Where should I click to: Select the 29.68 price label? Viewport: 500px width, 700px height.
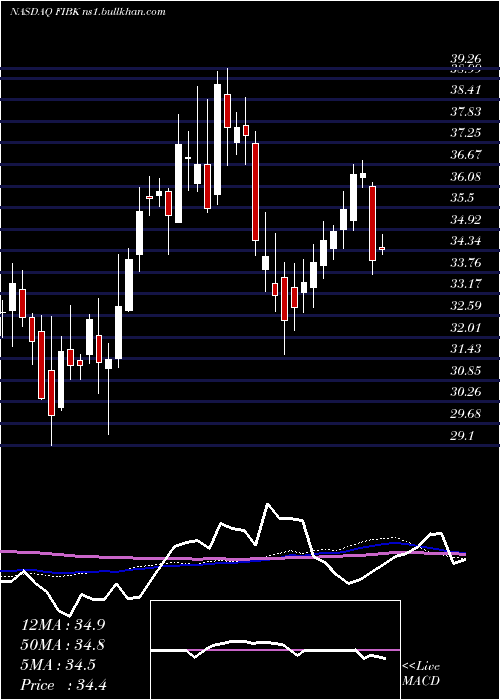(465, 413)
